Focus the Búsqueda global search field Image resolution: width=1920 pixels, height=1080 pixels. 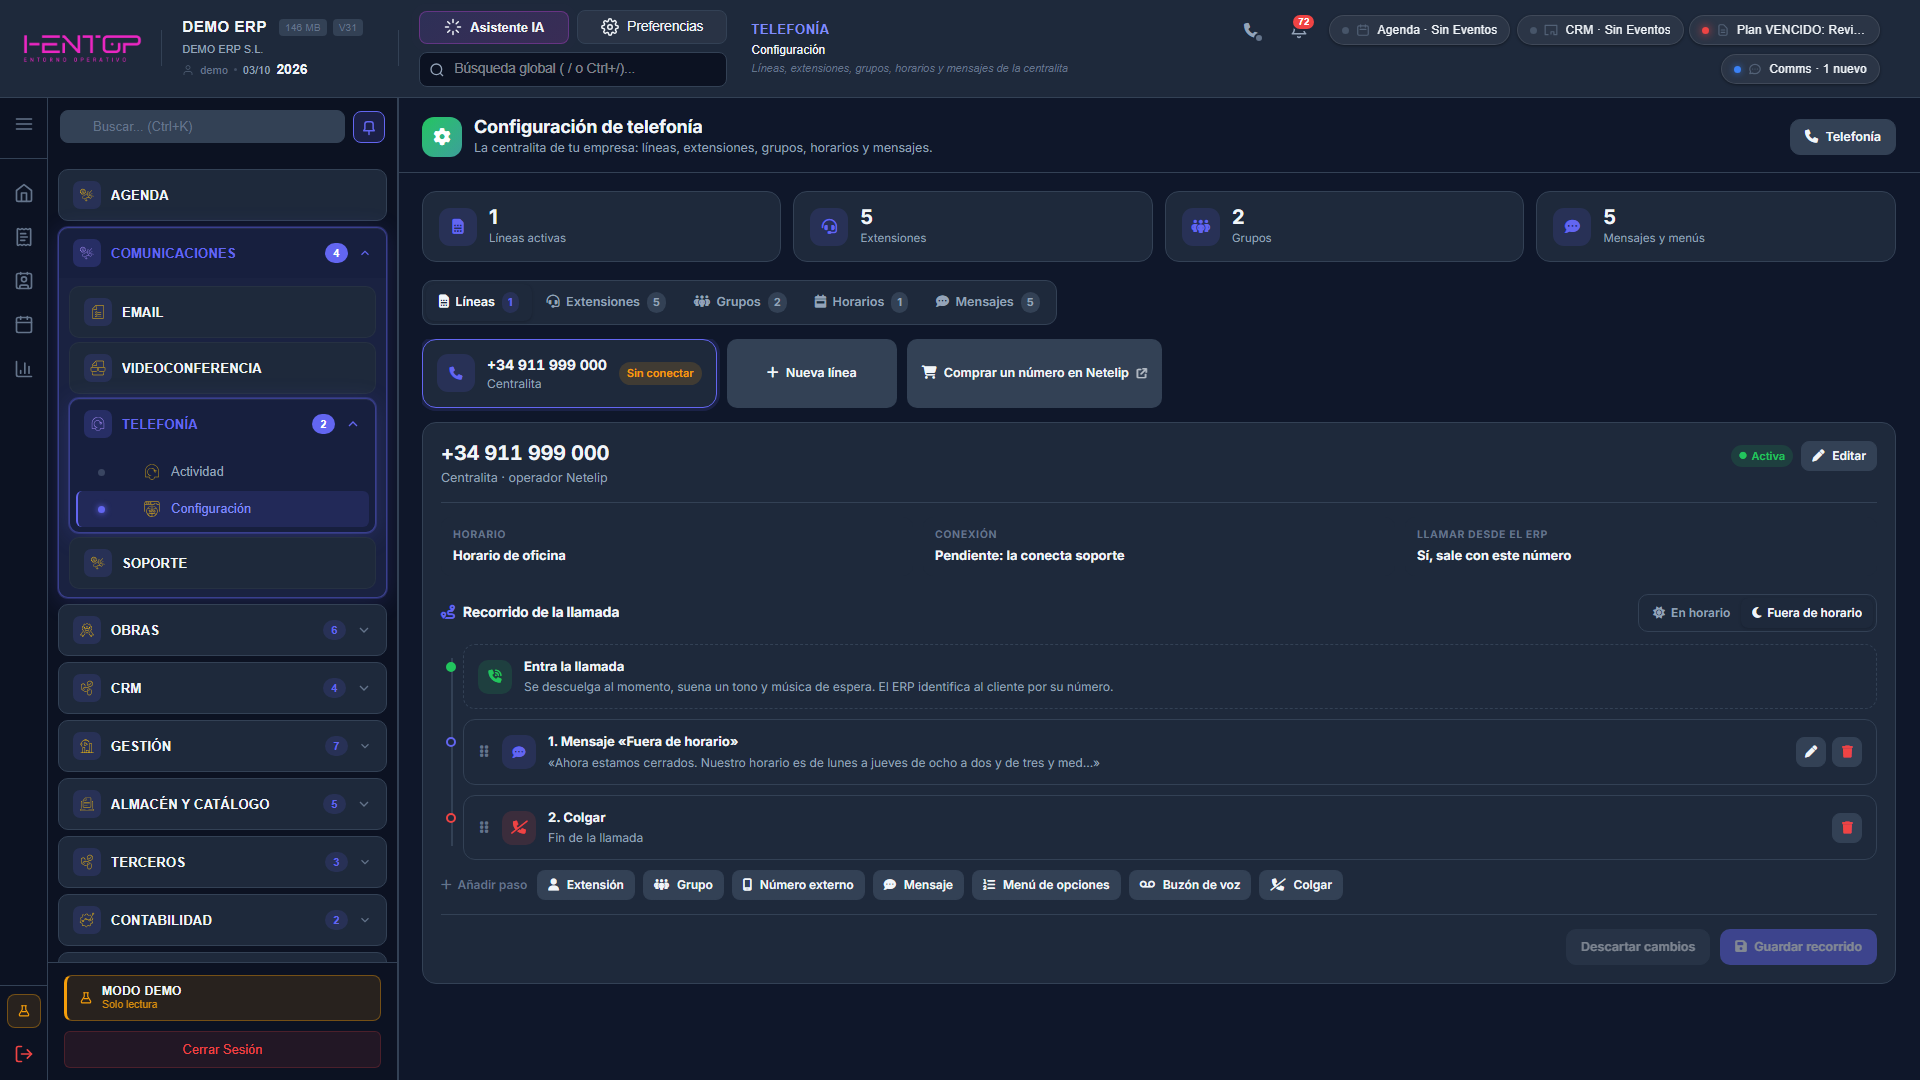tap(572, 69)
